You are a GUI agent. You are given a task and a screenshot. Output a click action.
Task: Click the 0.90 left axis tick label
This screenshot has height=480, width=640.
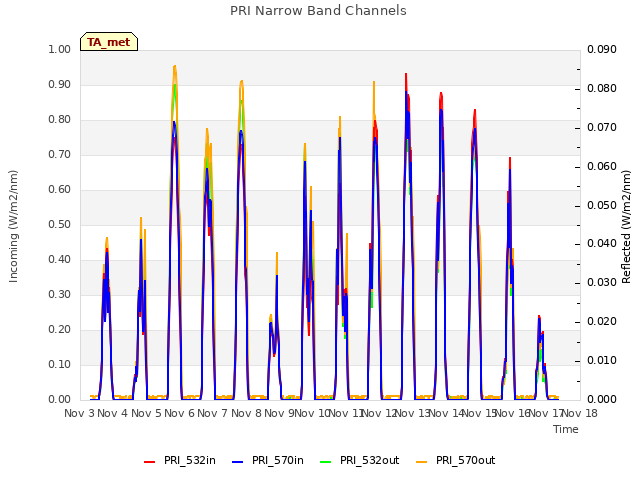click(60, 84)
